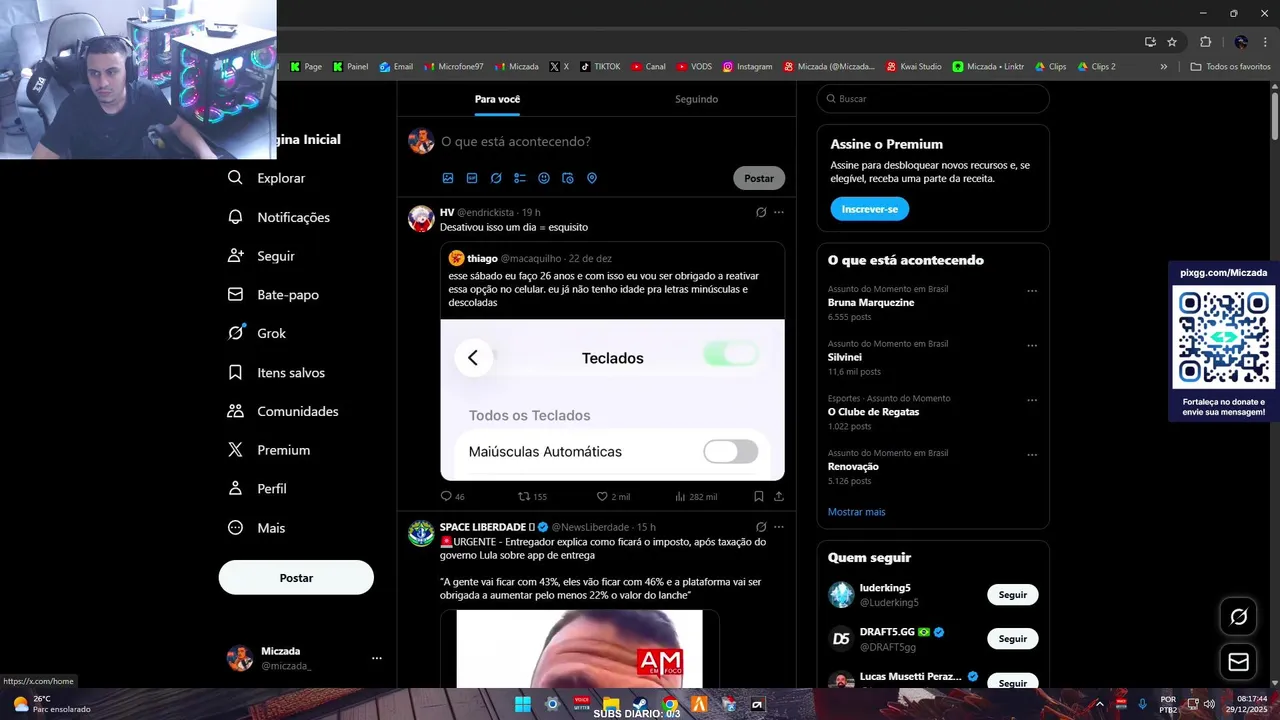Open the VODS bookmark
1280x720 pixels.
pyautogui.click(x=694, y=67)
